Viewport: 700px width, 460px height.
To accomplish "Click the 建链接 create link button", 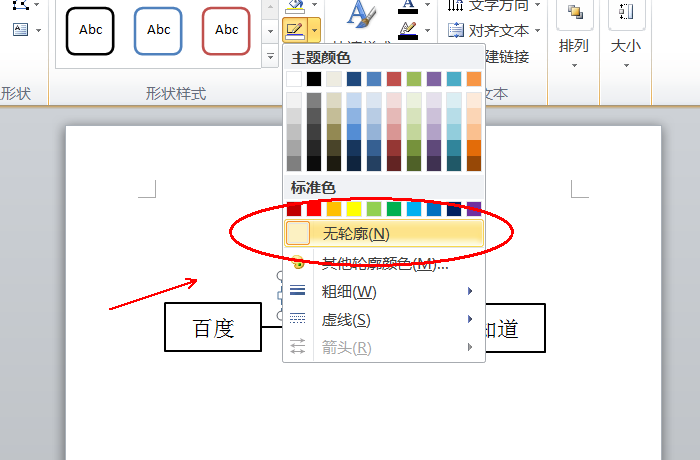I will click(507, 57).
